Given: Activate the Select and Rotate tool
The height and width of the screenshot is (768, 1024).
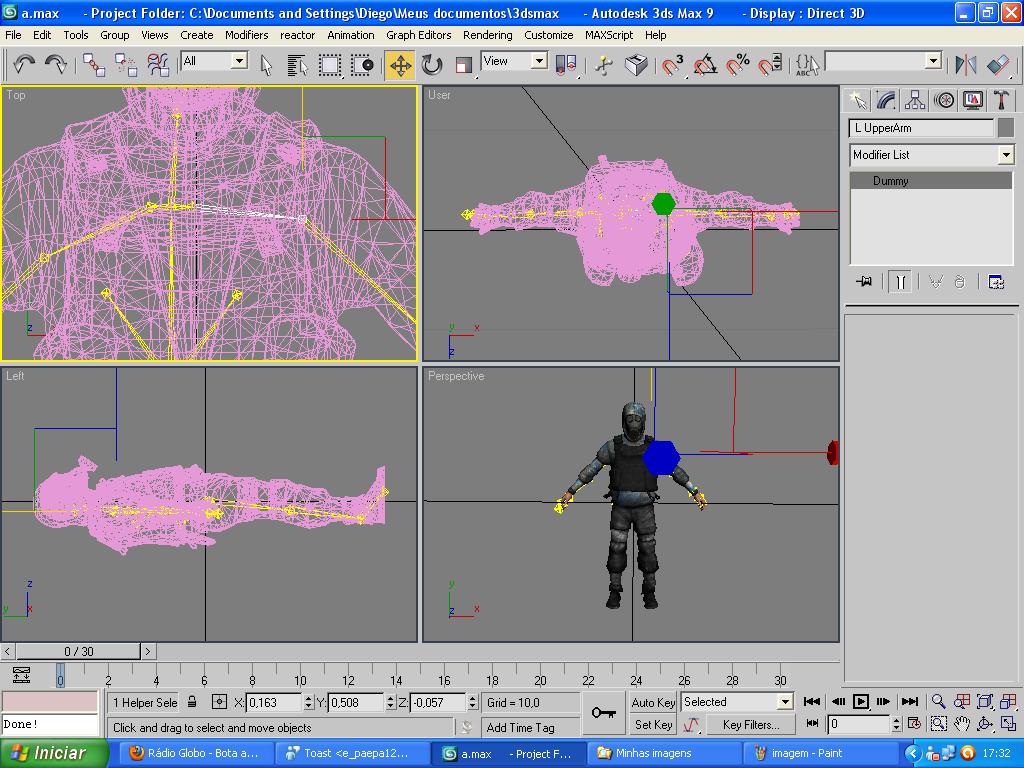Looking at the screenshot, I should pos(432,65).
